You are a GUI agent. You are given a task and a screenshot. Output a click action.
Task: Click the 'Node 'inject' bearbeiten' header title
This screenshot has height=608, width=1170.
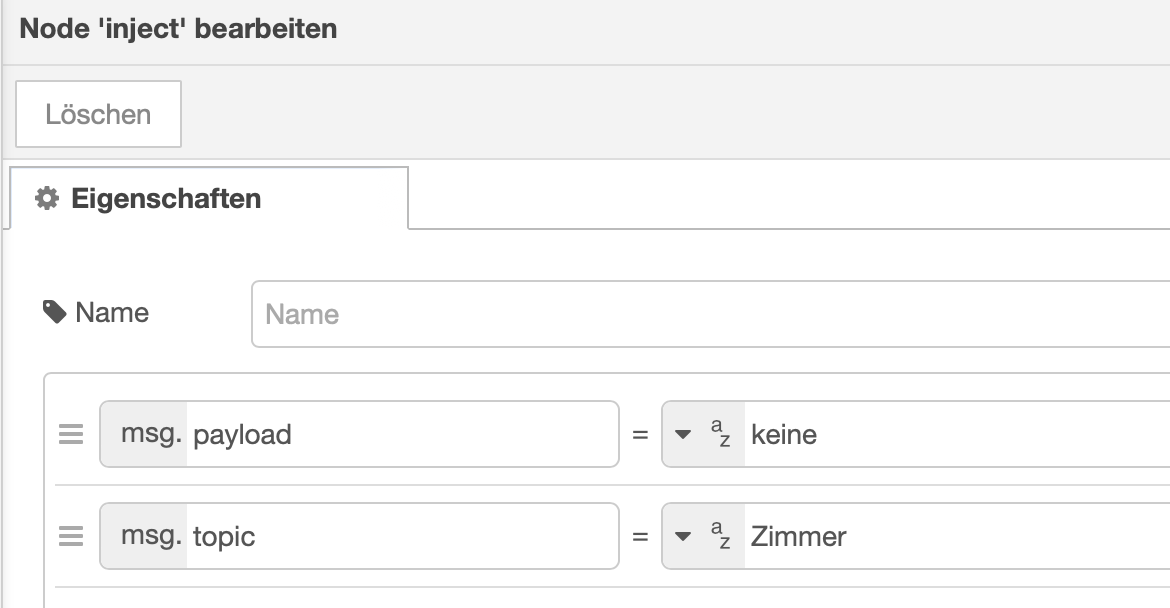(x=179, y=29)
